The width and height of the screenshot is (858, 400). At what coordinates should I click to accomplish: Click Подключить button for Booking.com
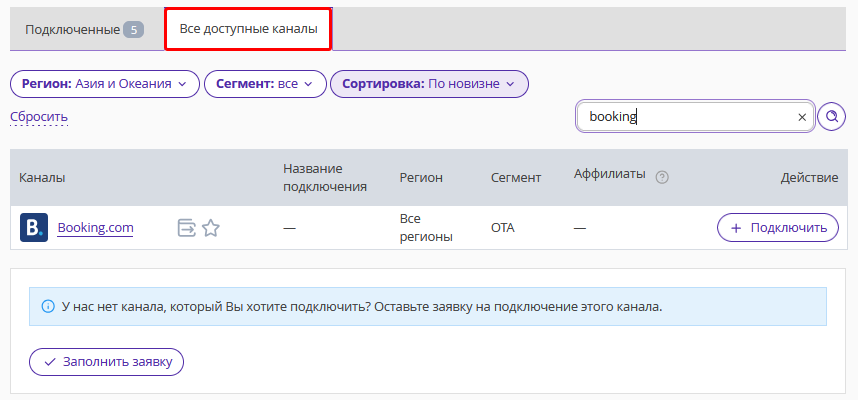coord(778,228)
